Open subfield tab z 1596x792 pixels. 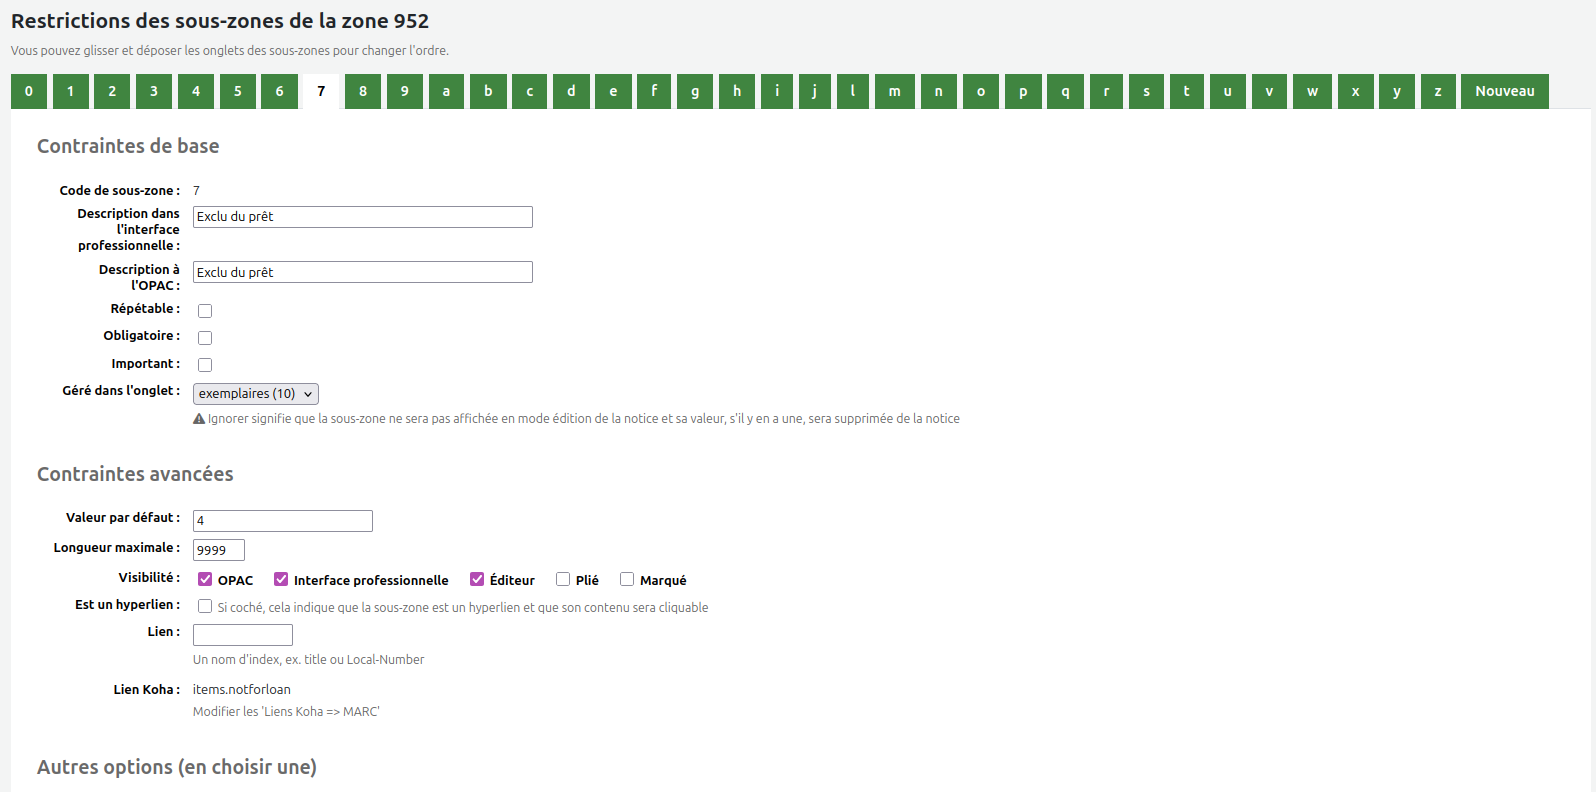click(1438, 91)
